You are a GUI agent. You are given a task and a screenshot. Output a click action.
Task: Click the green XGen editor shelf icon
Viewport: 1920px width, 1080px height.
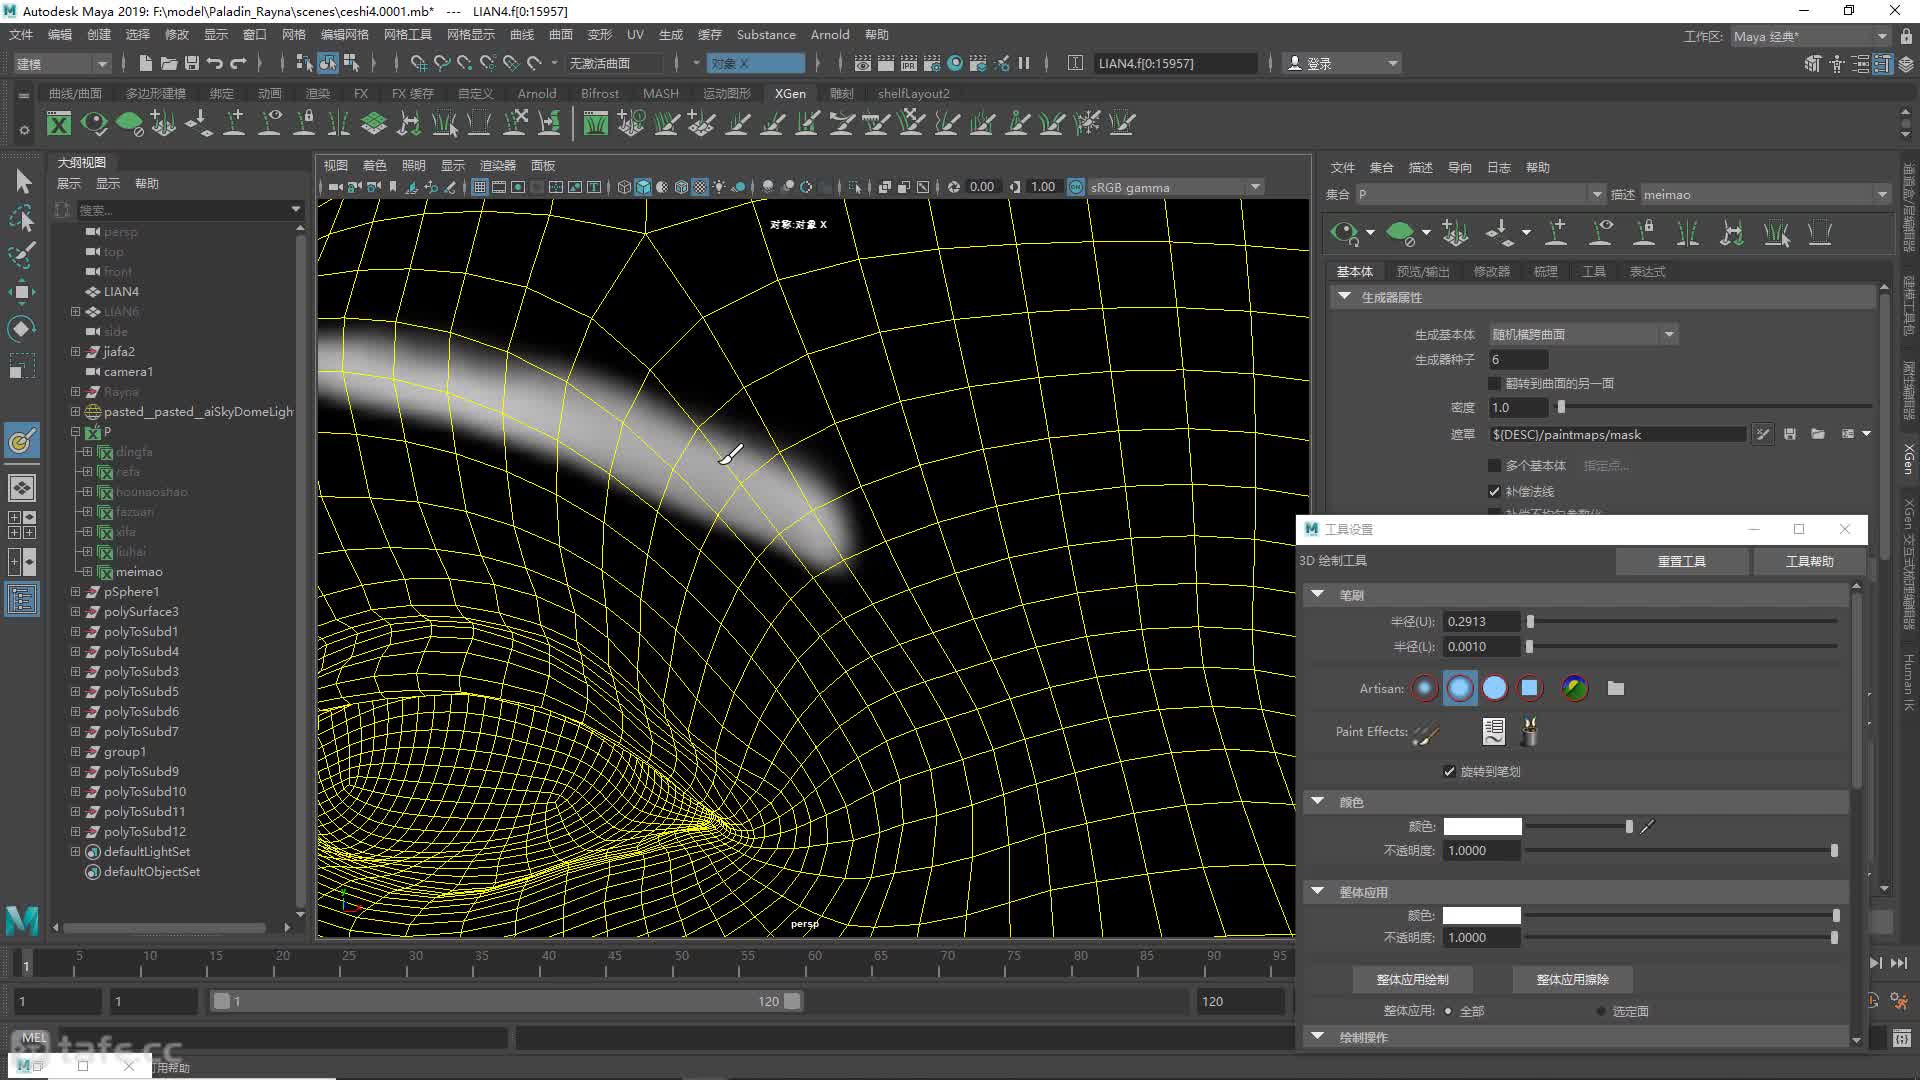[60, 124]
